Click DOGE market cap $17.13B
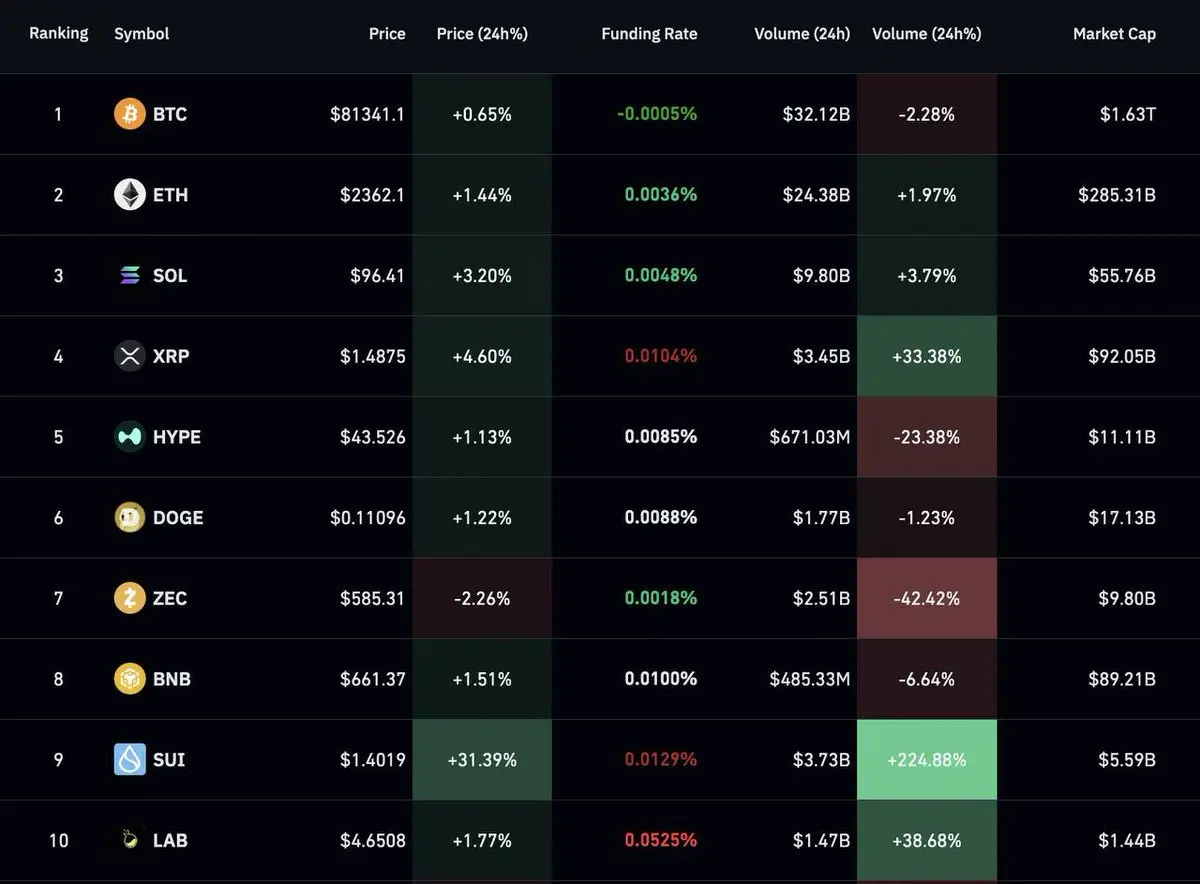This screenshot has width=1200, height=884. [1122, 518]
